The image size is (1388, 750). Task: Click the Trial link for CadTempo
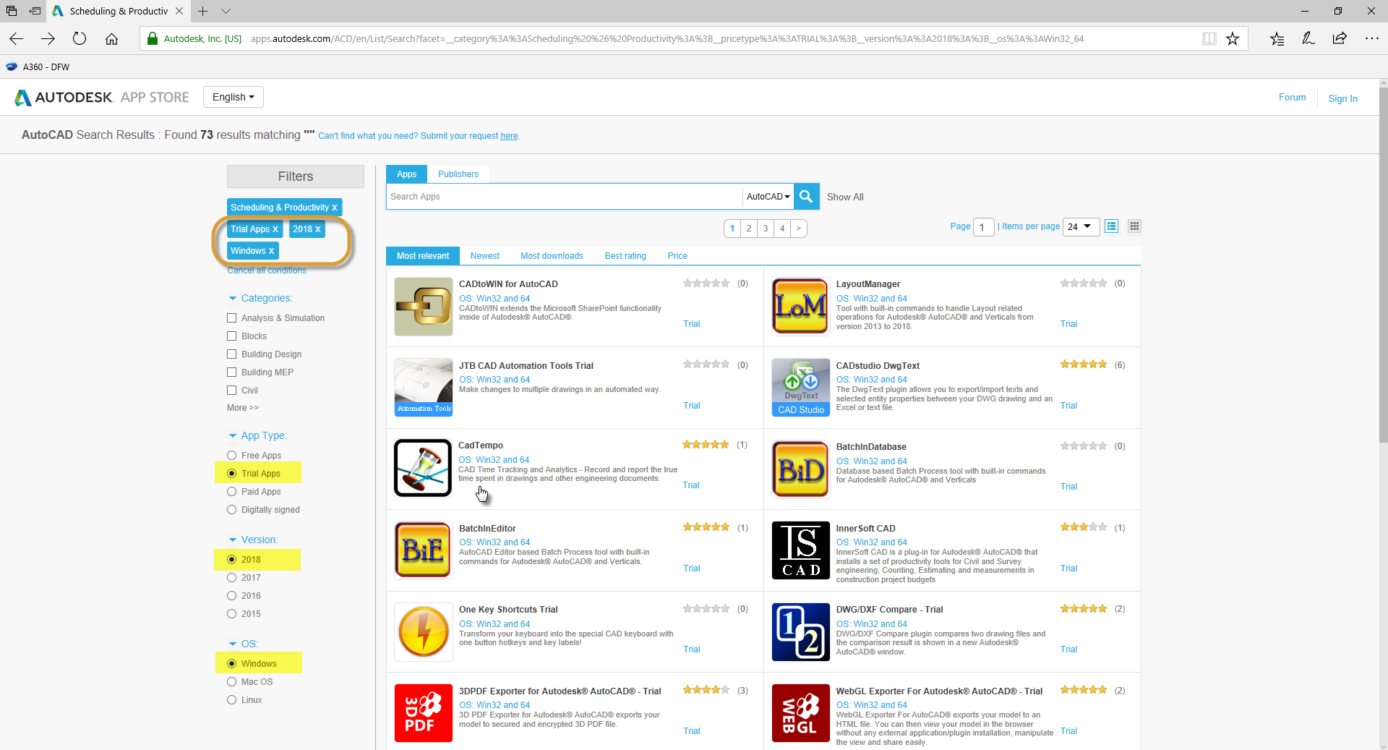coord(691,485)
